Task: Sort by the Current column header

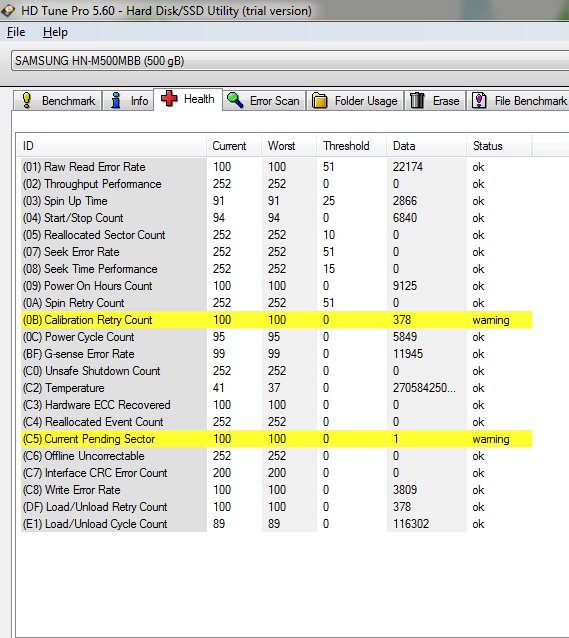Action: click(x=234, y=146)
